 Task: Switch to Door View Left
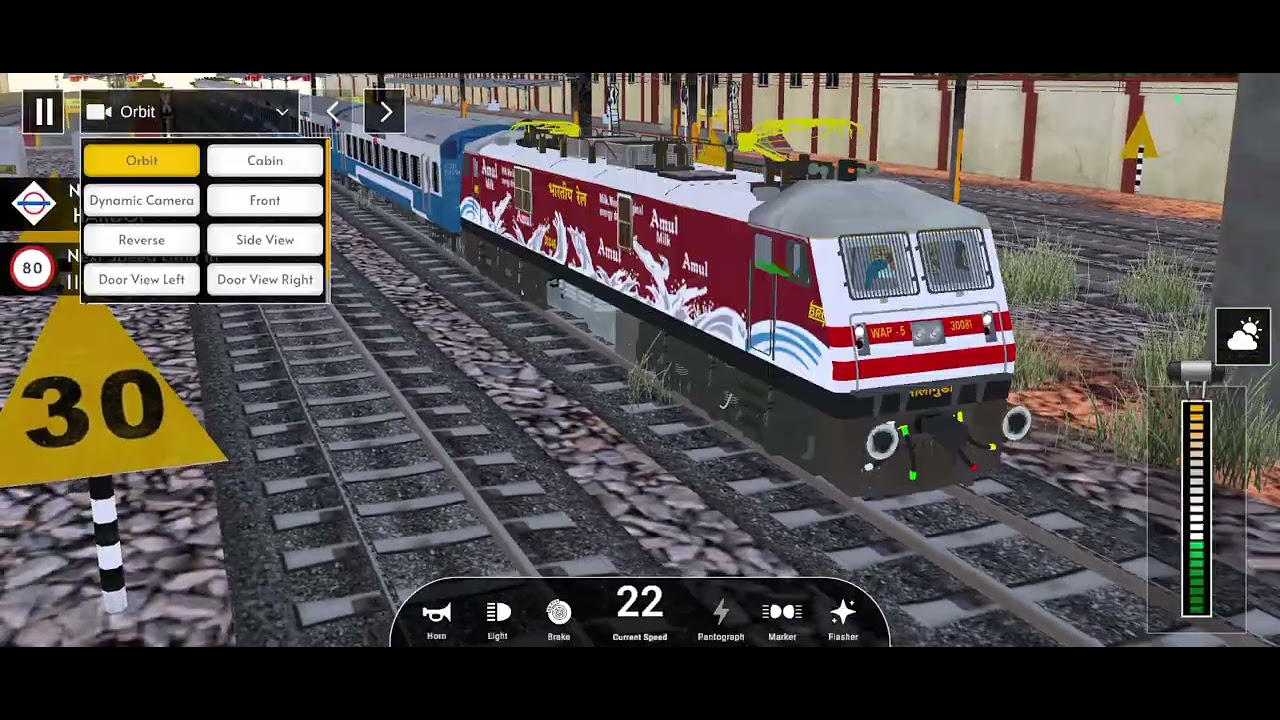coord(142,279)
